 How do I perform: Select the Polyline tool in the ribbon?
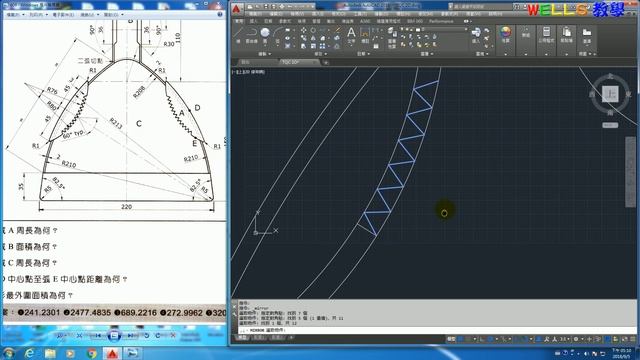(251, 35)
